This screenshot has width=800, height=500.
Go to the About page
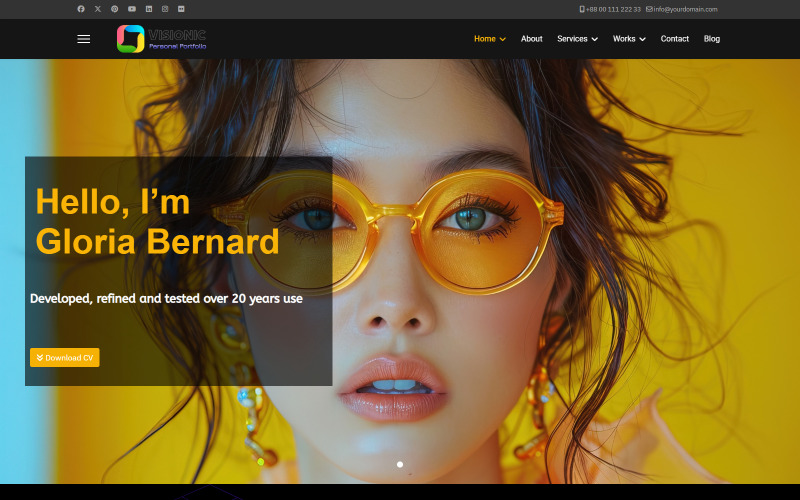click(532, 39)
